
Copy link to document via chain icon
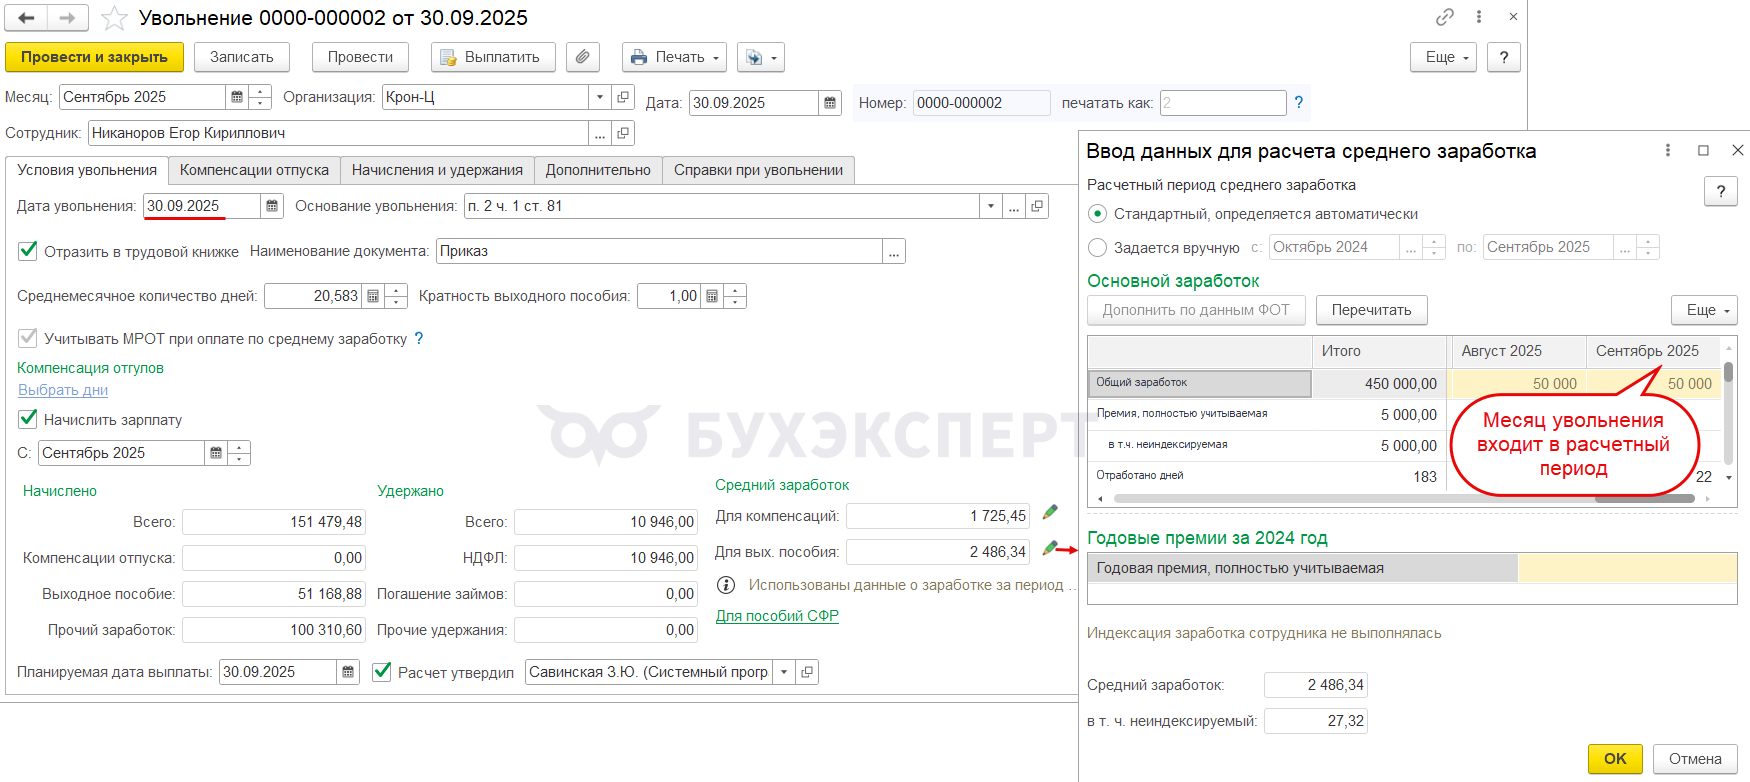pyautogui.click(x=1445, y=17)
